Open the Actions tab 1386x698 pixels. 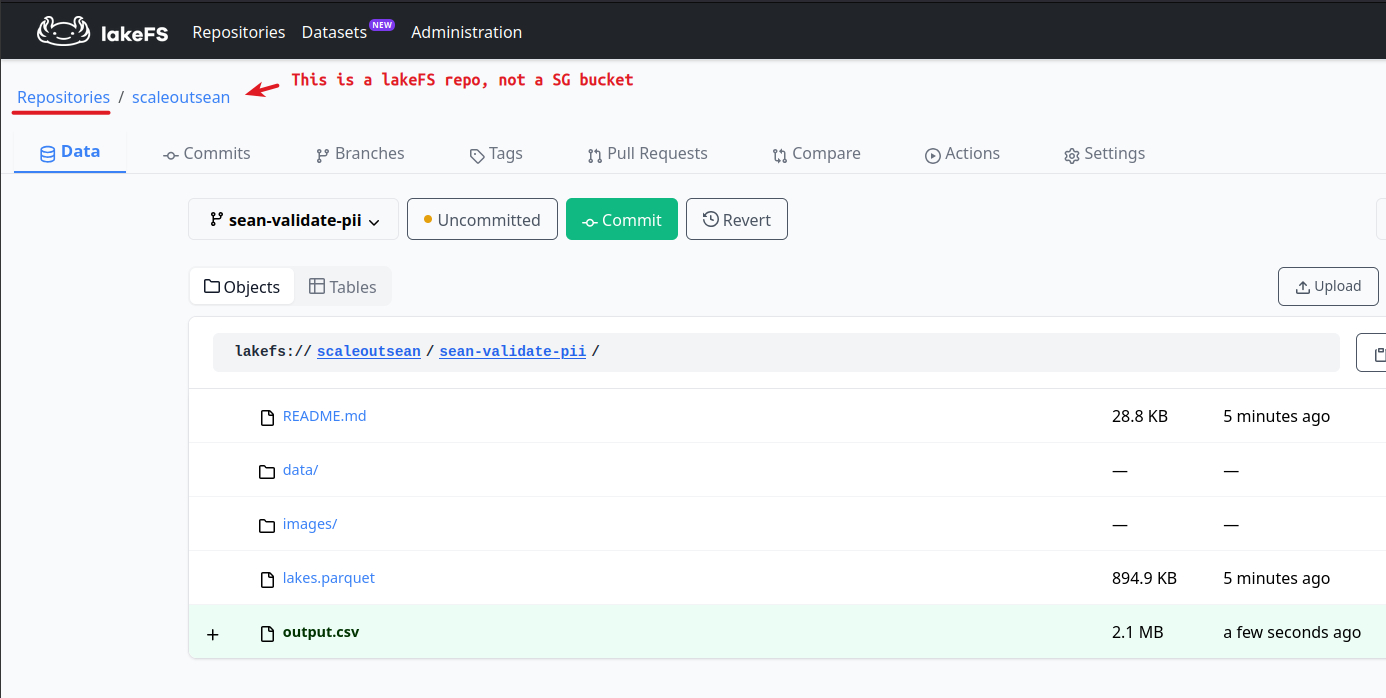962,153
